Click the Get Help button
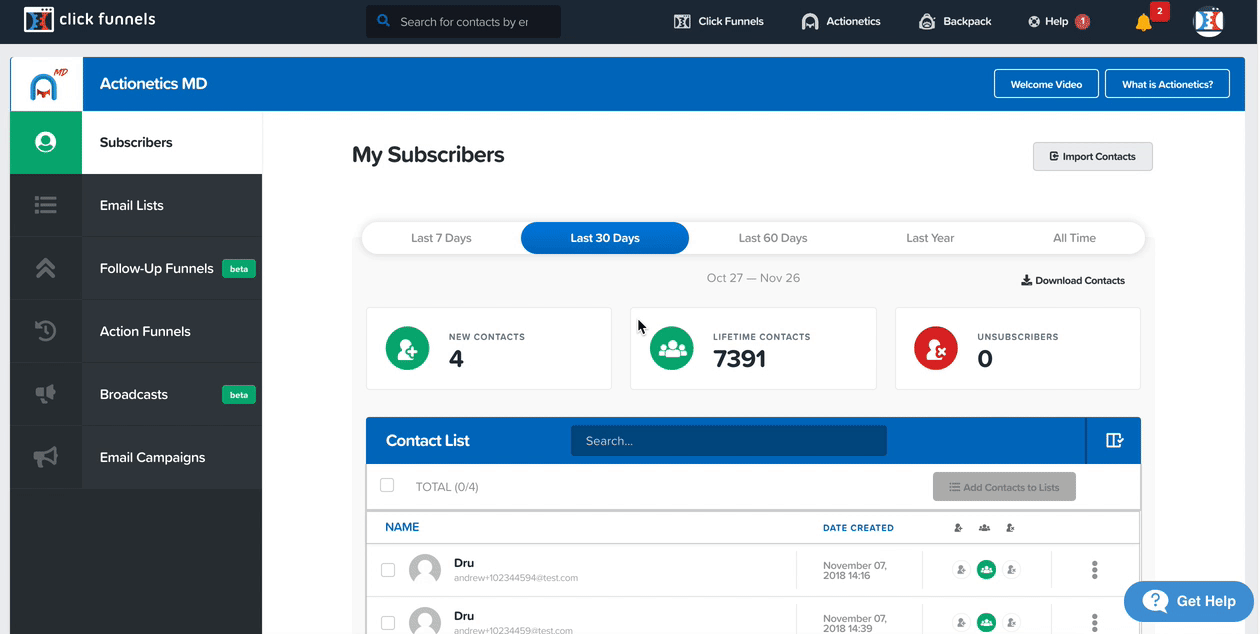 (1188, 601)
